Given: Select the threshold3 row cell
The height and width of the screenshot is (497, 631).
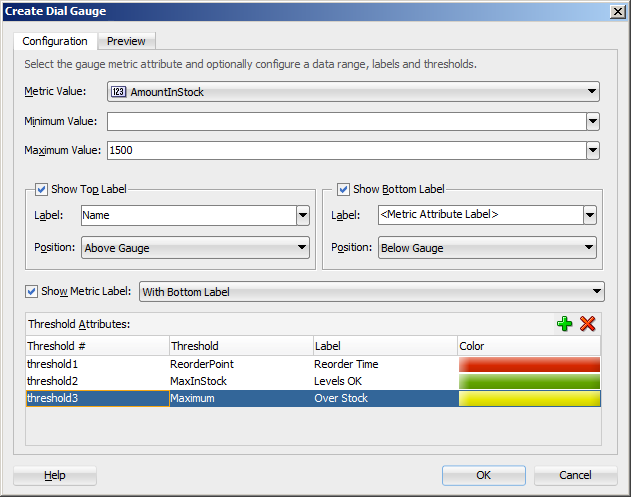Looking at the screenshot, I should [97, 398].
